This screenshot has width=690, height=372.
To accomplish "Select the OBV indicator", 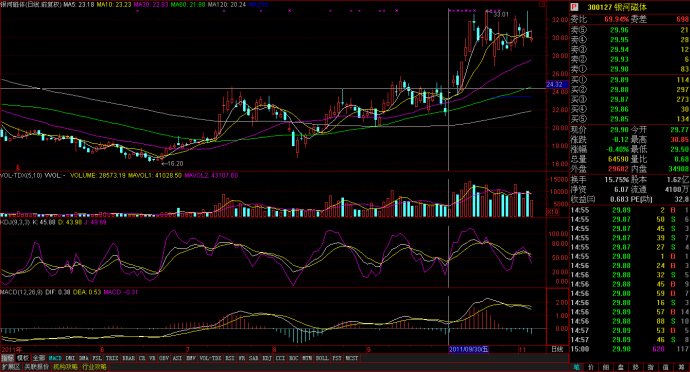I will tap(164, 358).
